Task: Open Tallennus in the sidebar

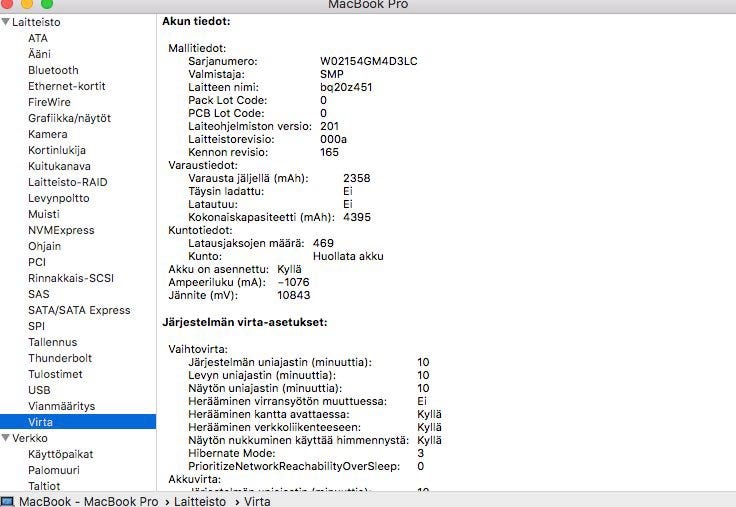Action: click(x=53, y=342)
